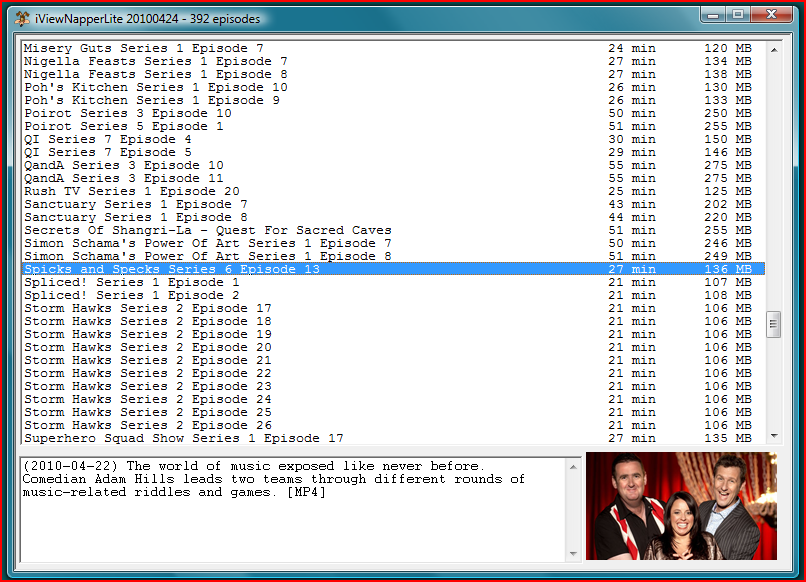806x582 pixels.
Task: Select Spliced! Series 1 Episode 2
Action: [x=394, y=296]
